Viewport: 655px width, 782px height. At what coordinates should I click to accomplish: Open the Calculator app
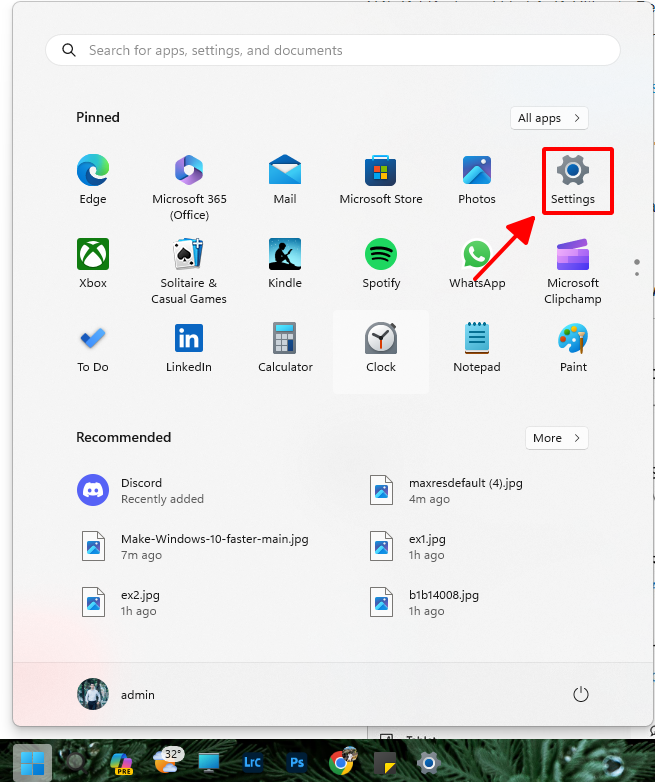point(285,348)
